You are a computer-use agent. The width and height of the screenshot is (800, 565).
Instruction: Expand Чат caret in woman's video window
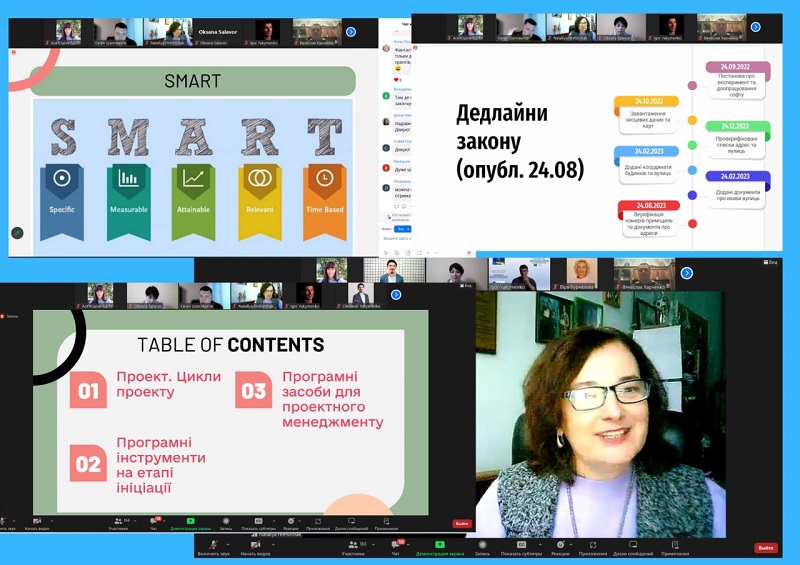coord(409,545)
